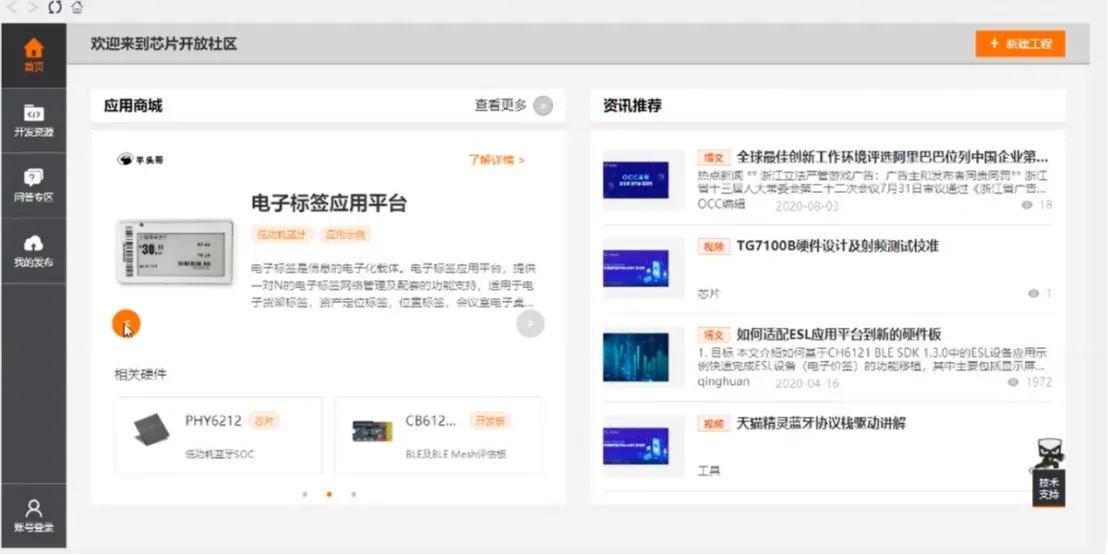Image resolution: width=1108 pixels, height=555 pixels.
Task: Go to 首页 home in sidebar
Action: (x=33, y=56)
